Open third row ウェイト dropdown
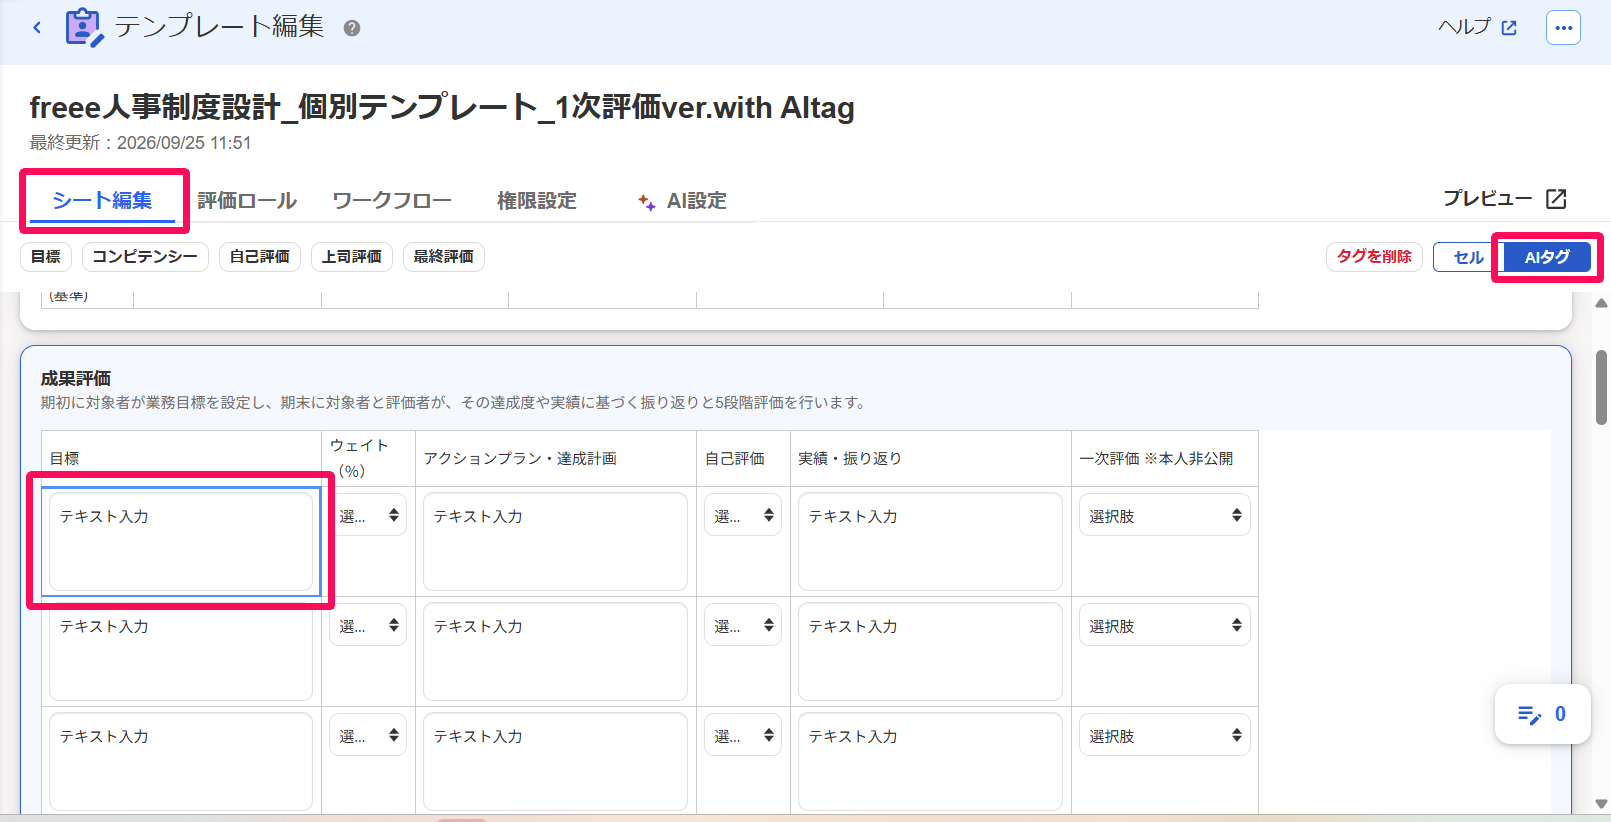Image resolution: width=1611 pixels, height=822 pixels. tap(368, 735)
